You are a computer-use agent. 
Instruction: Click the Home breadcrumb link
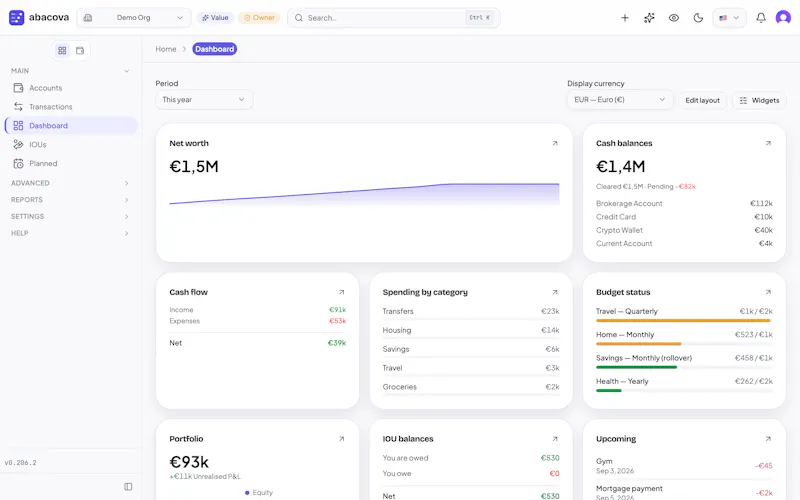coord(166,49)
